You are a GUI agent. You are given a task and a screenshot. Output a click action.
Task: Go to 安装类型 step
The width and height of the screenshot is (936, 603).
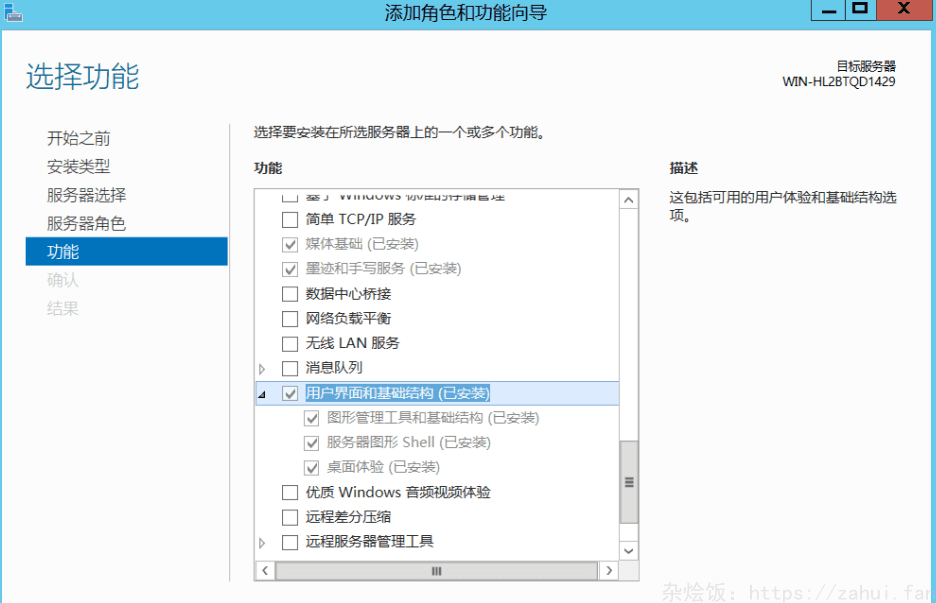click(x=78, y=167)
